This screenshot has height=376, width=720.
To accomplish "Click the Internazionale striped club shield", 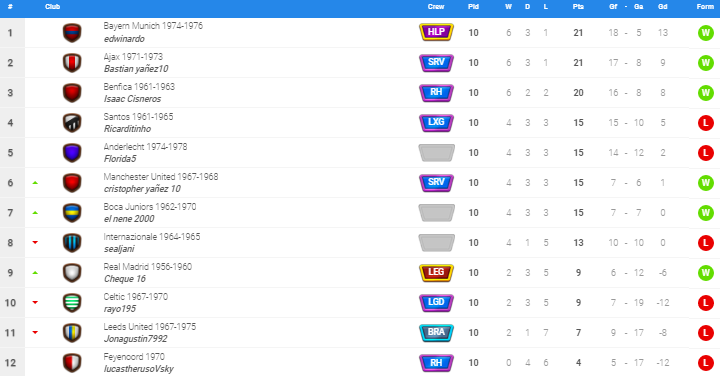I will coord(72,243).
